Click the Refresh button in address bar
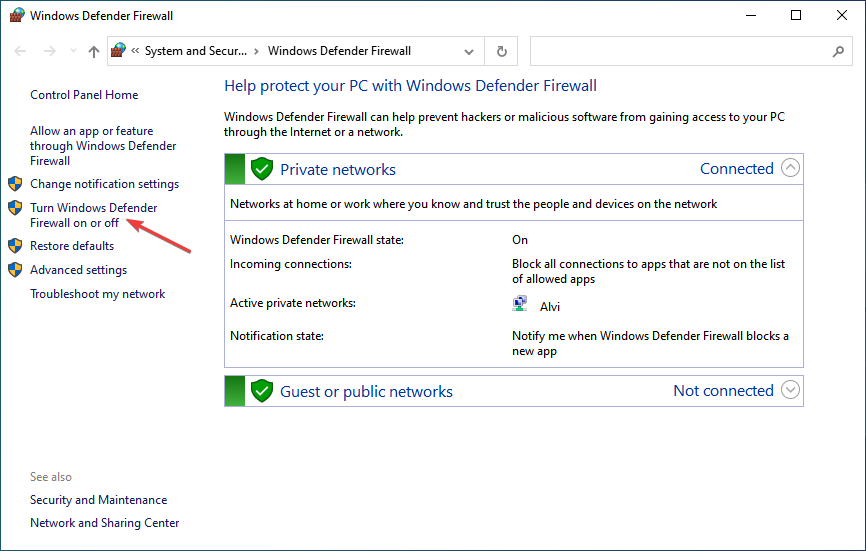The height and width of the screenshot is (551, 866). [501, 51]
